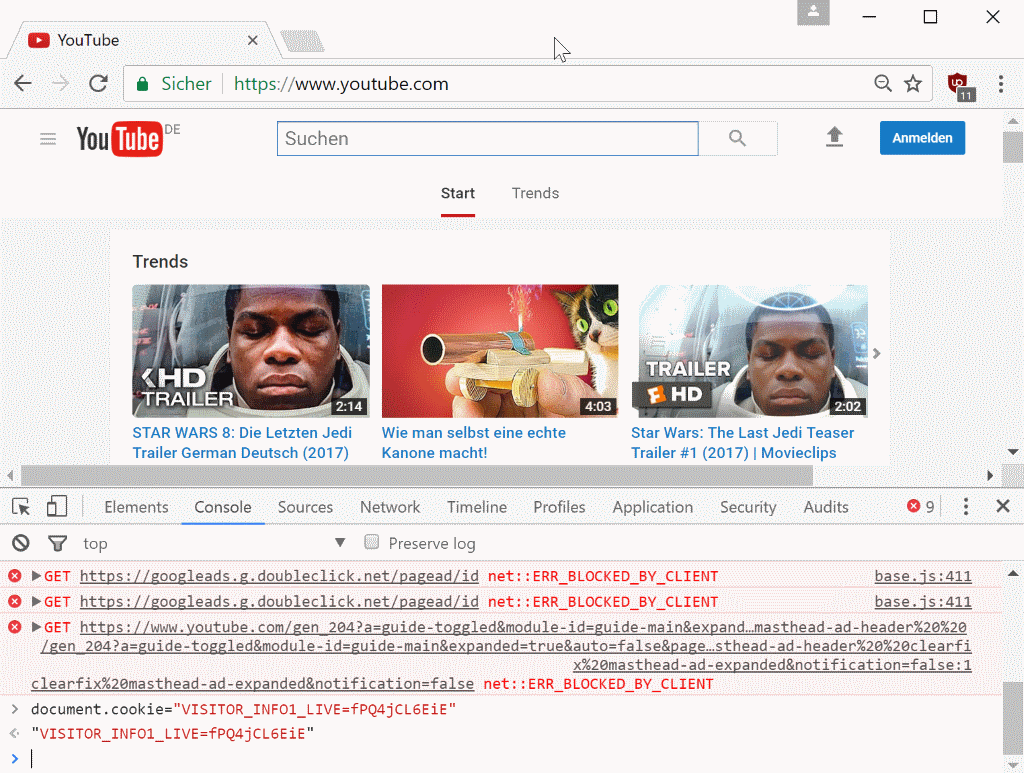Activate the DevTools inspect element picker
This screenshot has width=1024, height=773.
click(21, 507)
